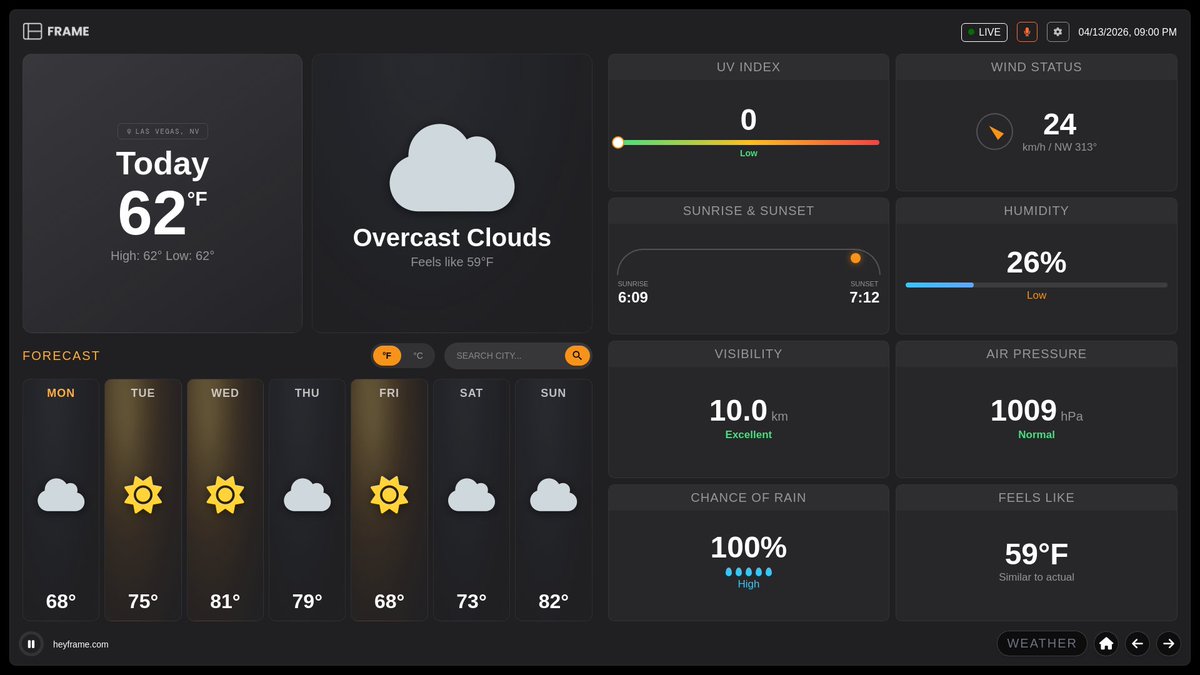1200x675 pixels.
Task: Open the SUN forecast card
Action: point(553,500)
